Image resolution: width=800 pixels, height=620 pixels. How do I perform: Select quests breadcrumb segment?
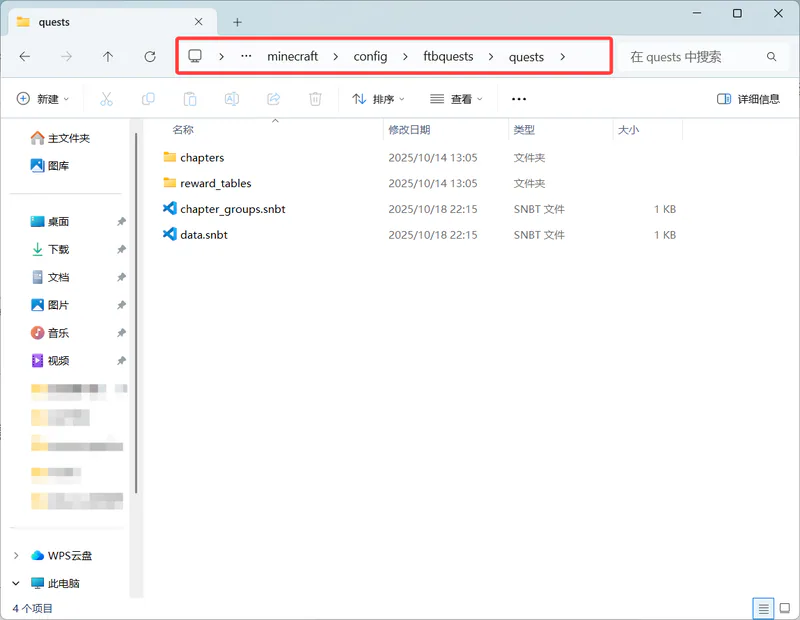click(x=526, y=57)
